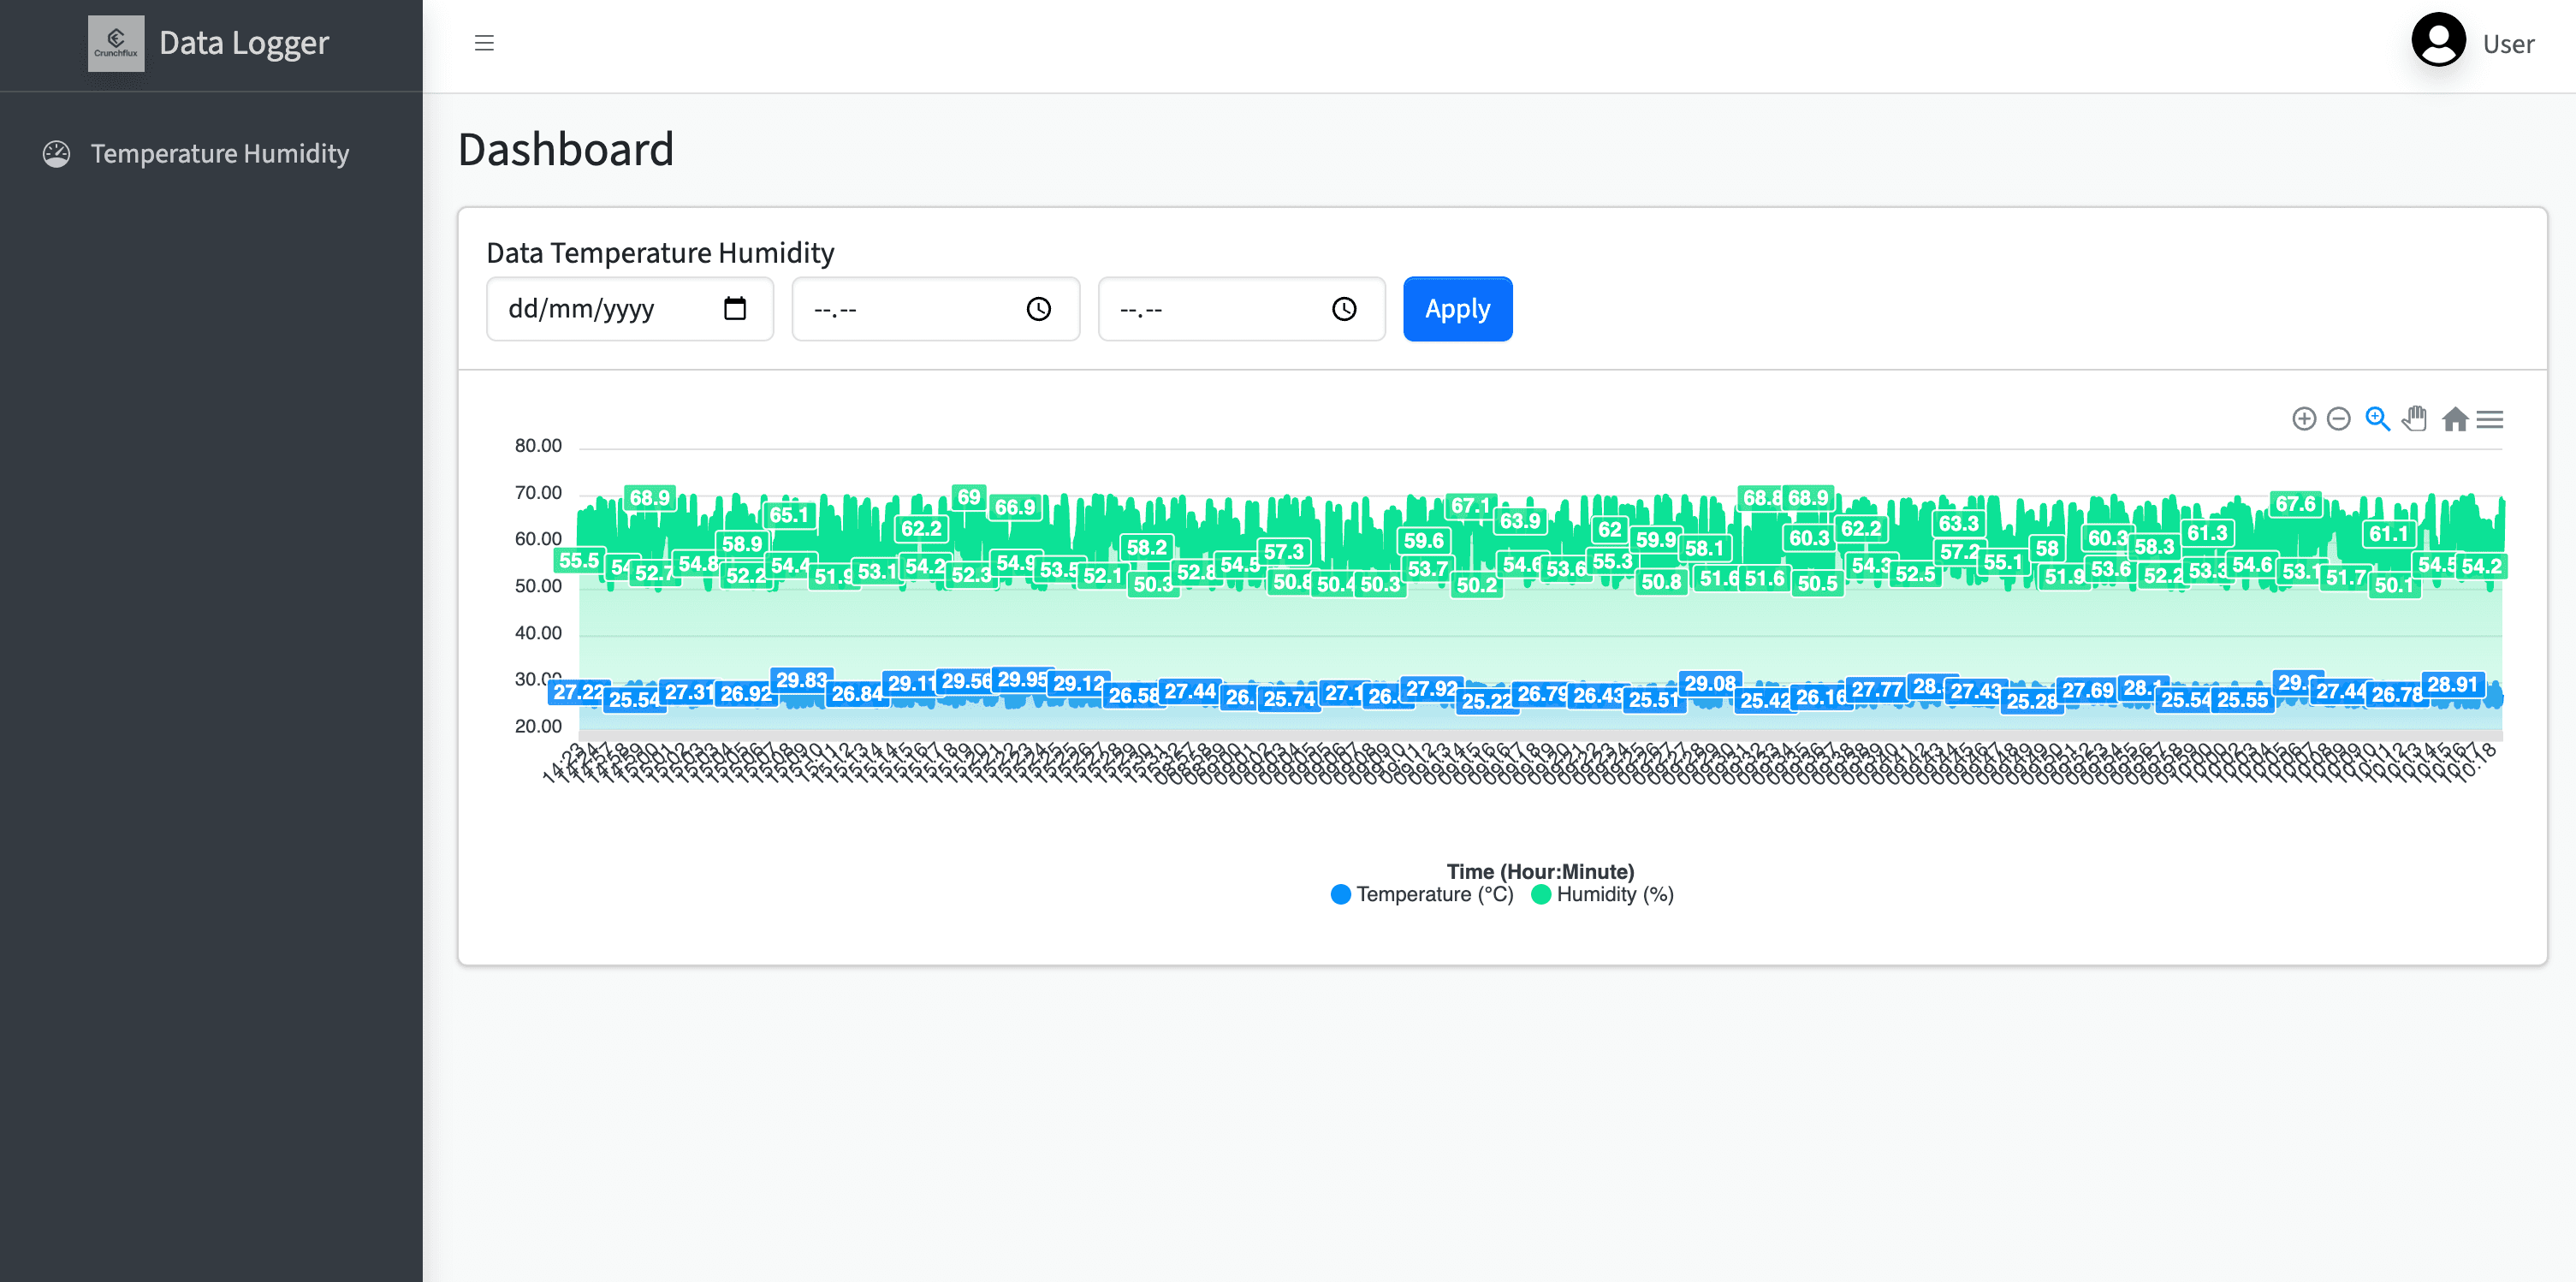This screenshot has height=1282, width=2576.
Task: Open the clock picker for the end time
Action: click(1344, 309)
